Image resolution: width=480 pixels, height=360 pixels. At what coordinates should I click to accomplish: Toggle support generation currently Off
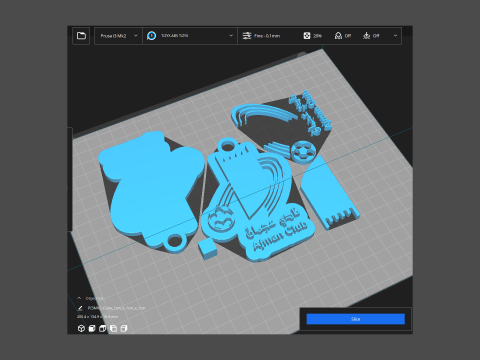(x=343, y=36)
